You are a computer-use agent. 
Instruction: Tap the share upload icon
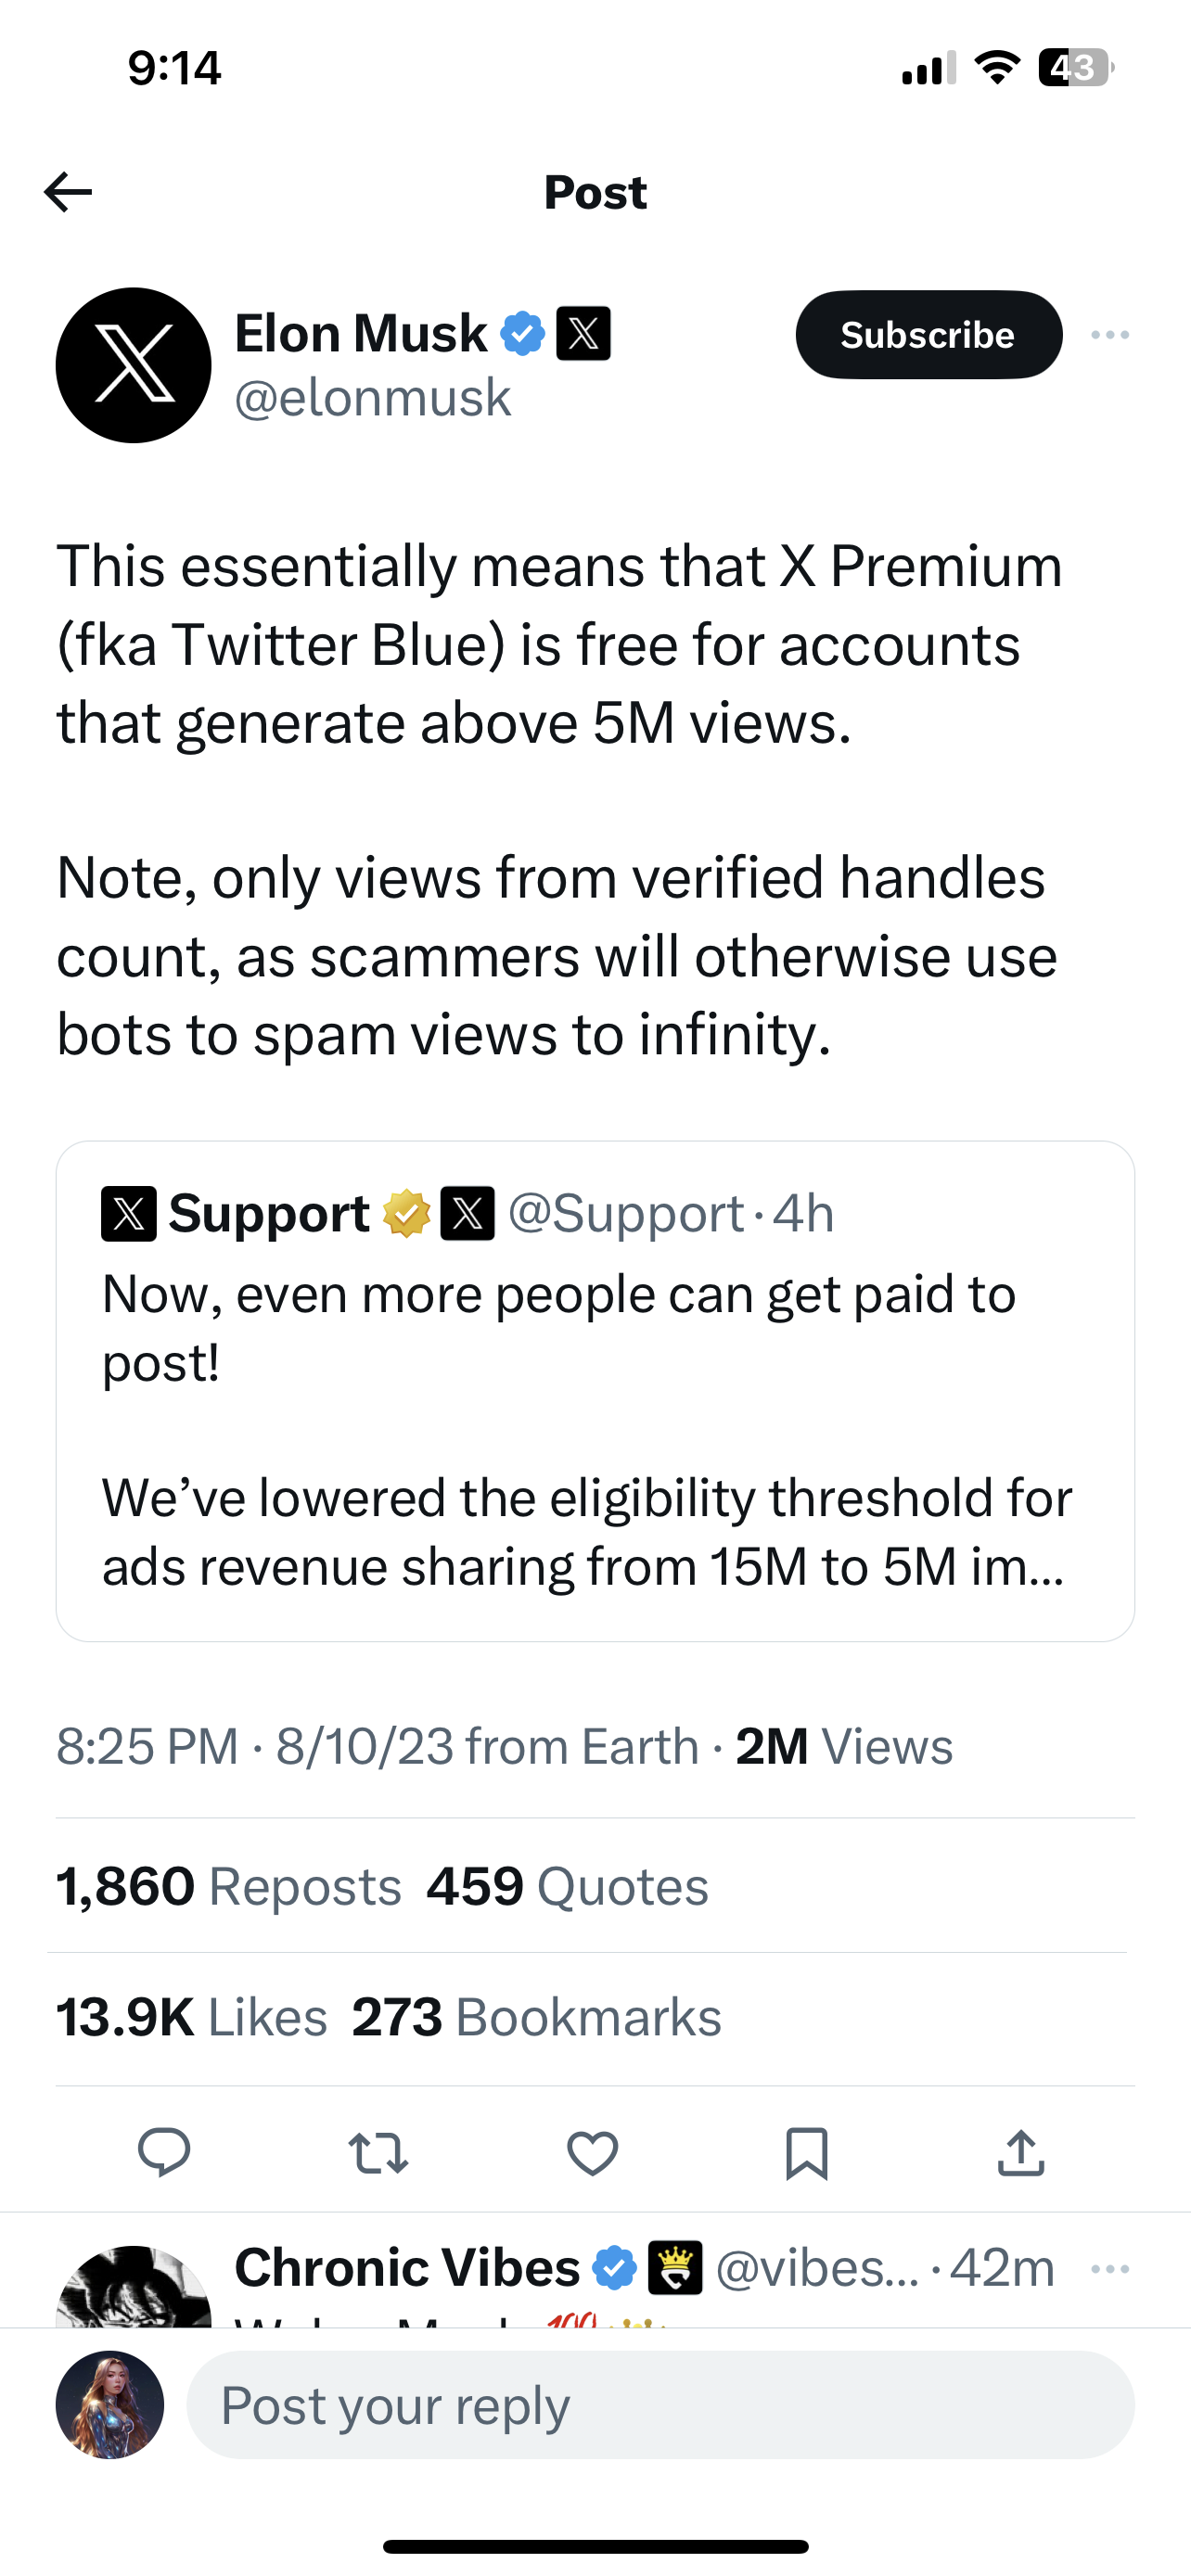[1021, 2153]
